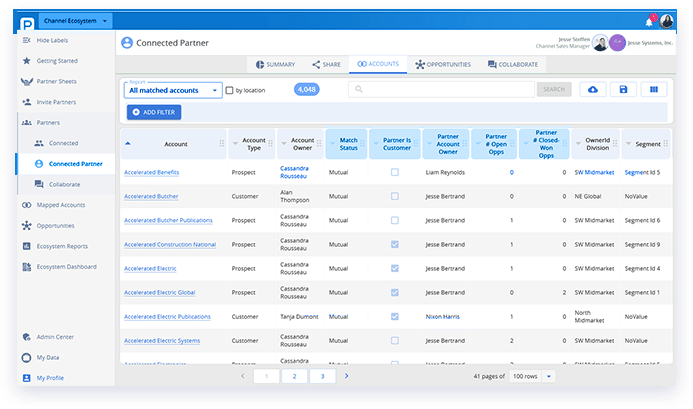Sort by Account column arrow

coord(128,143)
